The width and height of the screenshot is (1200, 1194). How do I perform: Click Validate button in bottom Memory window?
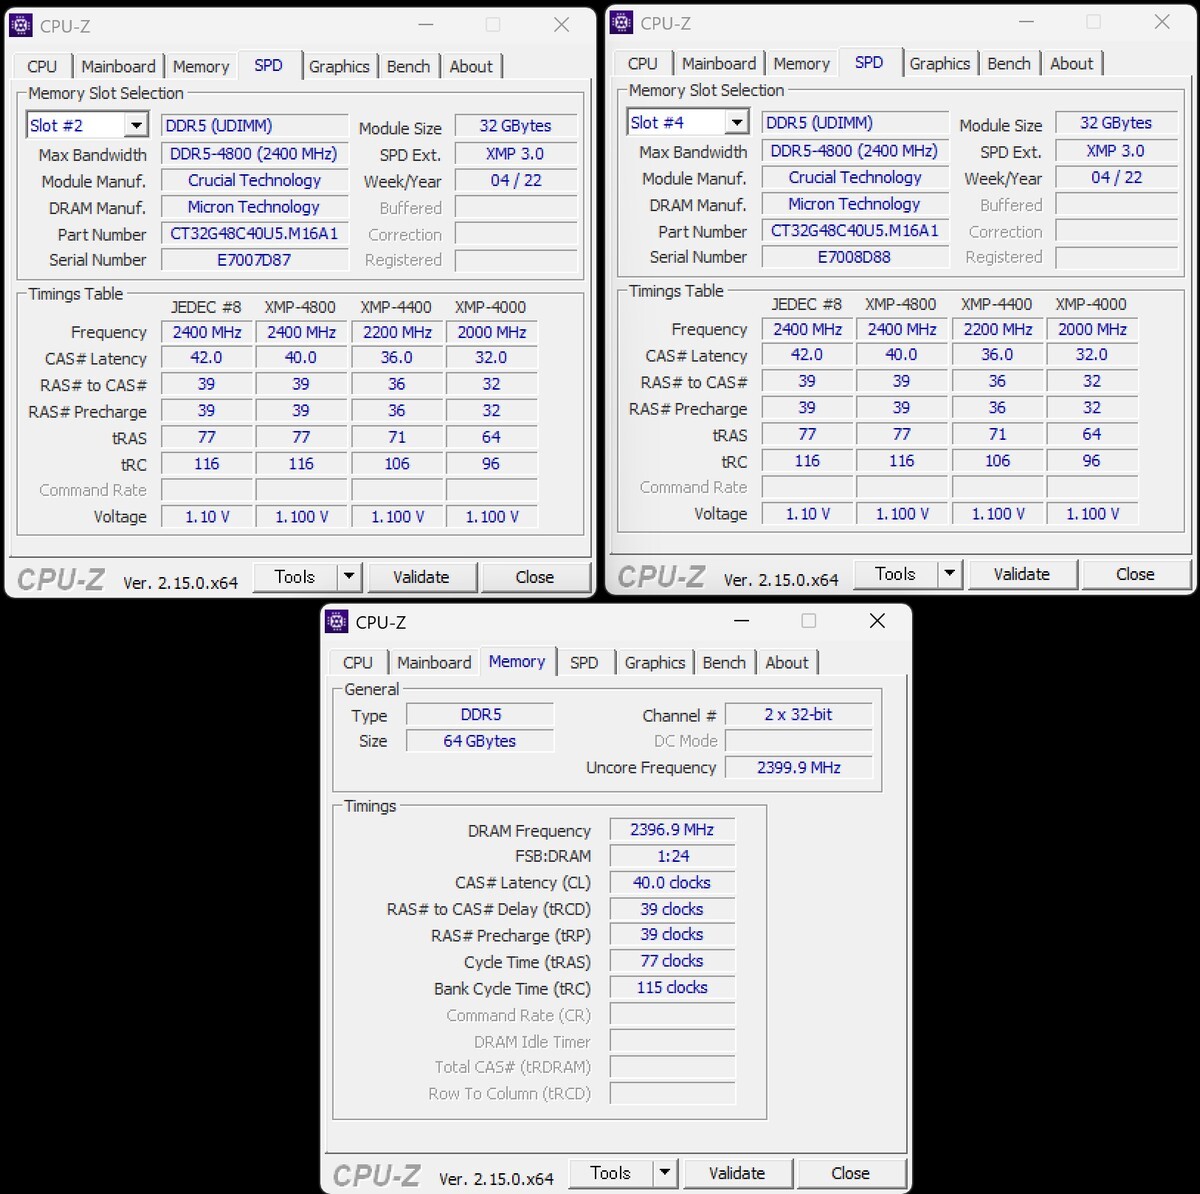point(737,1173)
